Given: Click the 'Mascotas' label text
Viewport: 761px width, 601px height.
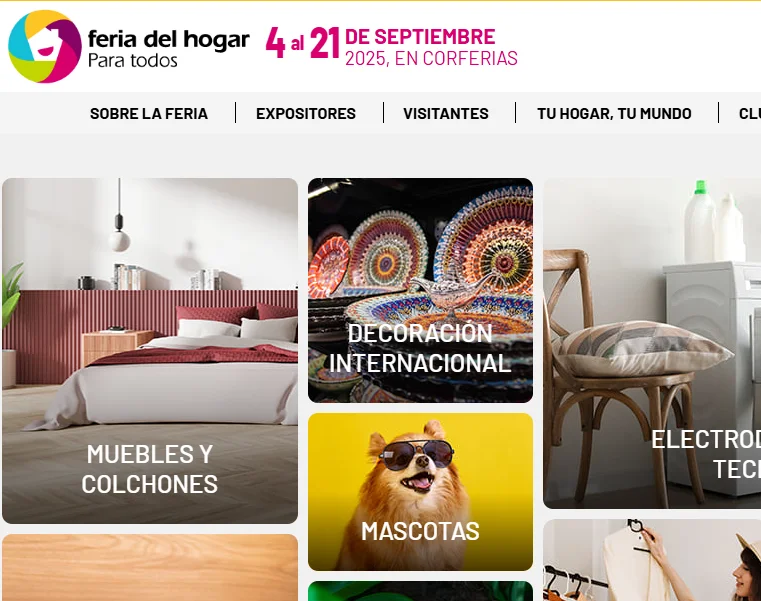Looking at the screenshot, I should (420, 531).
